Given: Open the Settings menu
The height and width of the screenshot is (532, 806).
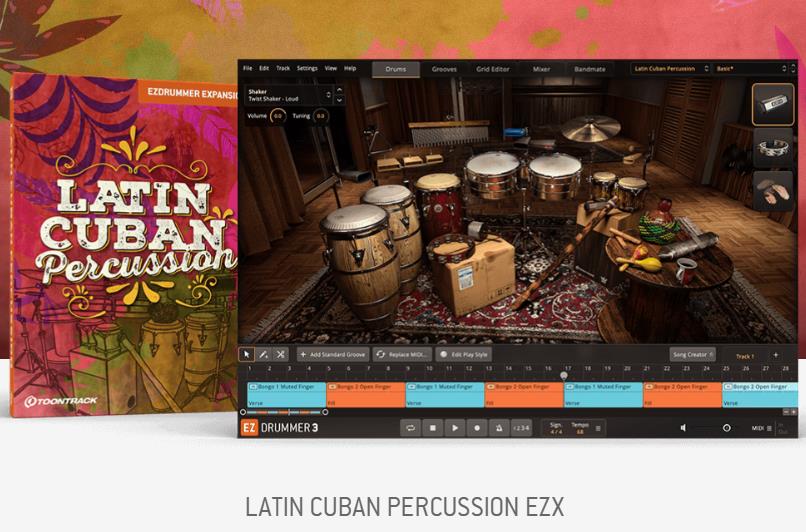Looking at the screenshot, I should (x=307, y=68).
